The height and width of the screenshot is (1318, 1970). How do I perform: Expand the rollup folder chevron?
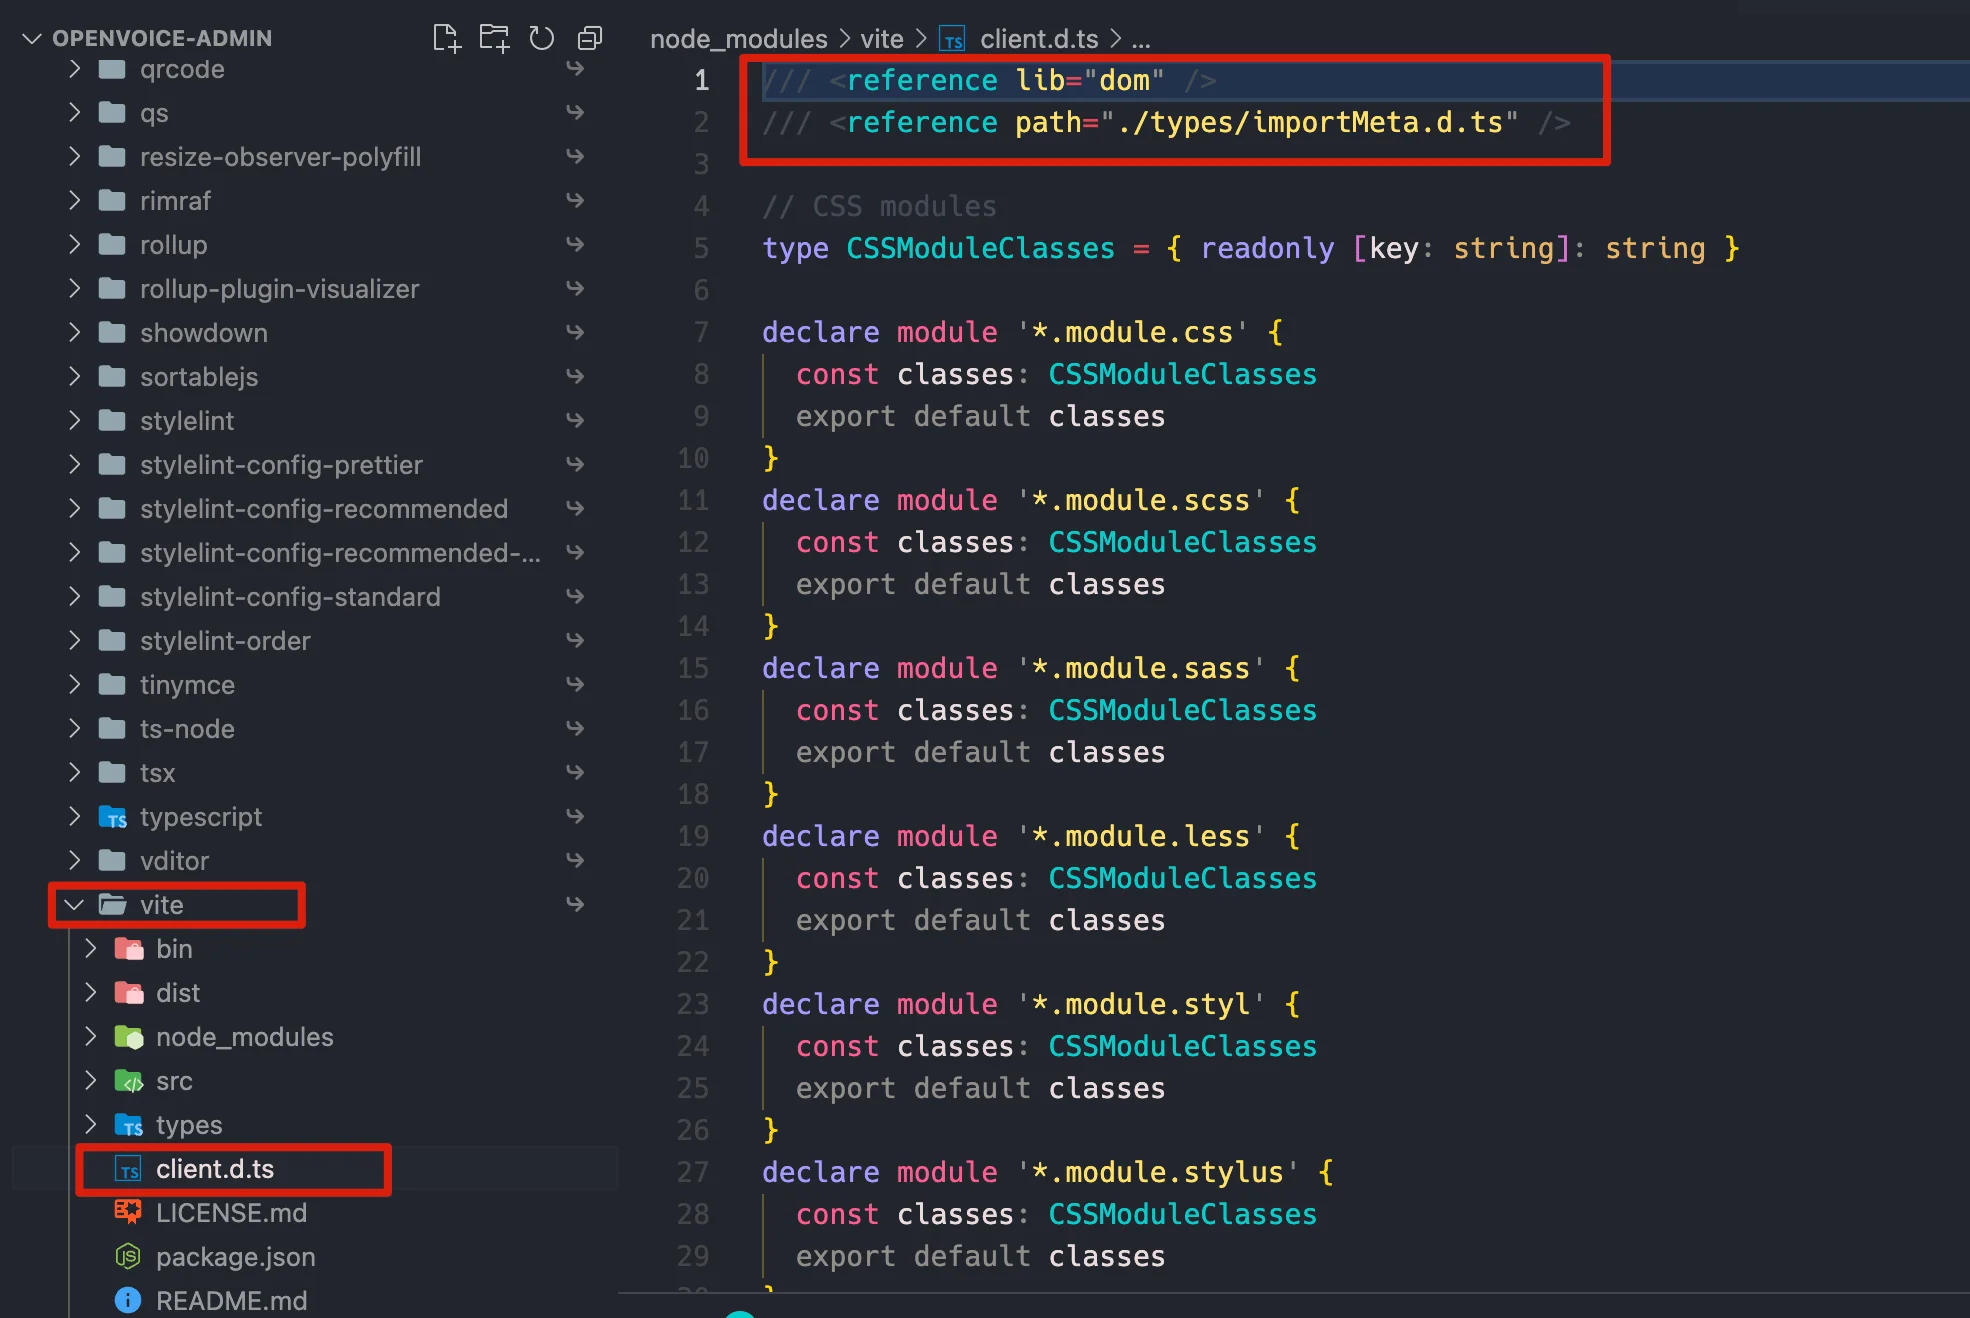[x=74, y=245]
